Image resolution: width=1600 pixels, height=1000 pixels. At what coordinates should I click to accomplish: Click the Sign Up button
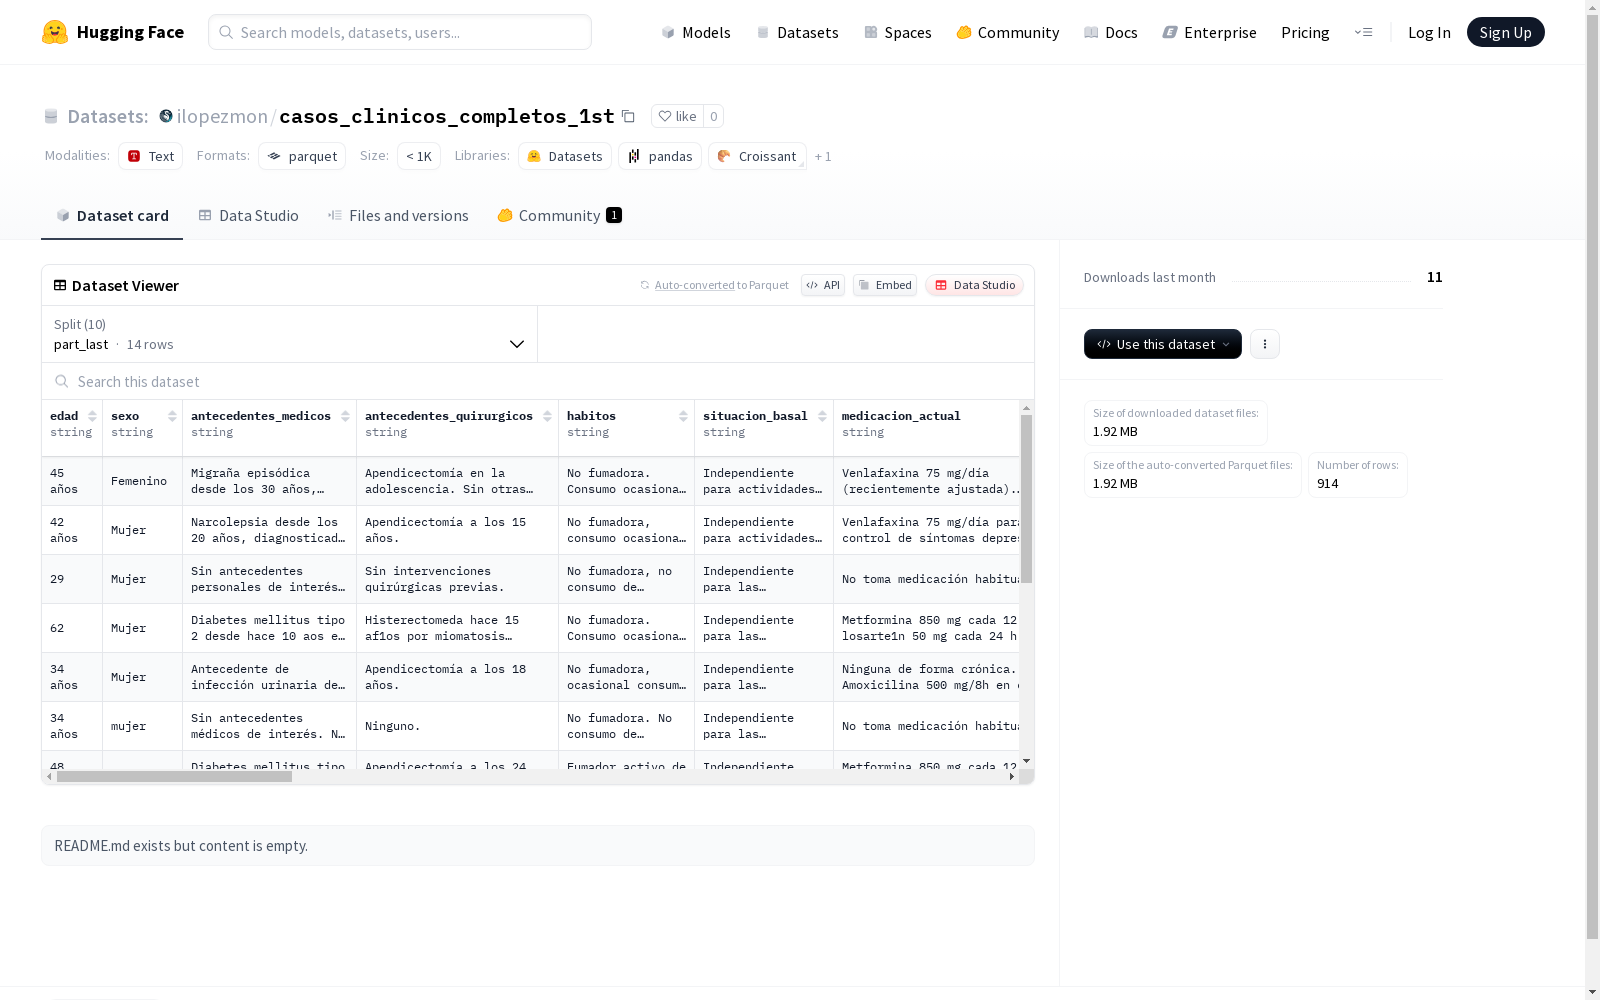1505,32
